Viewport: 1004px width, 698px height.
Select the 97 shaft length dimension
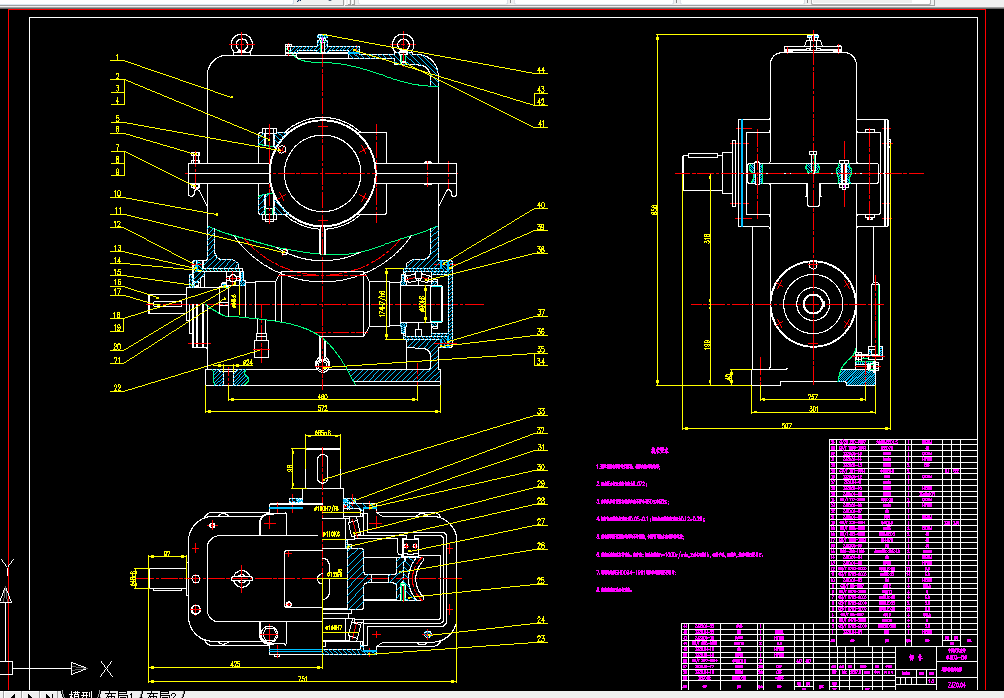(167, 553)
